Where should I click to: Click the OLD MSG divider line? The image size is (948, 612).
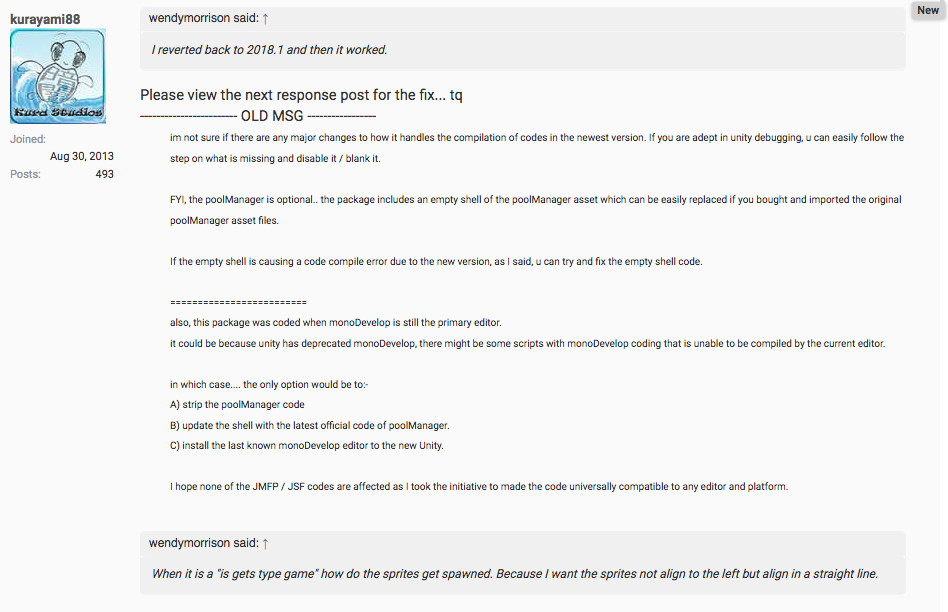pos(258,116)
